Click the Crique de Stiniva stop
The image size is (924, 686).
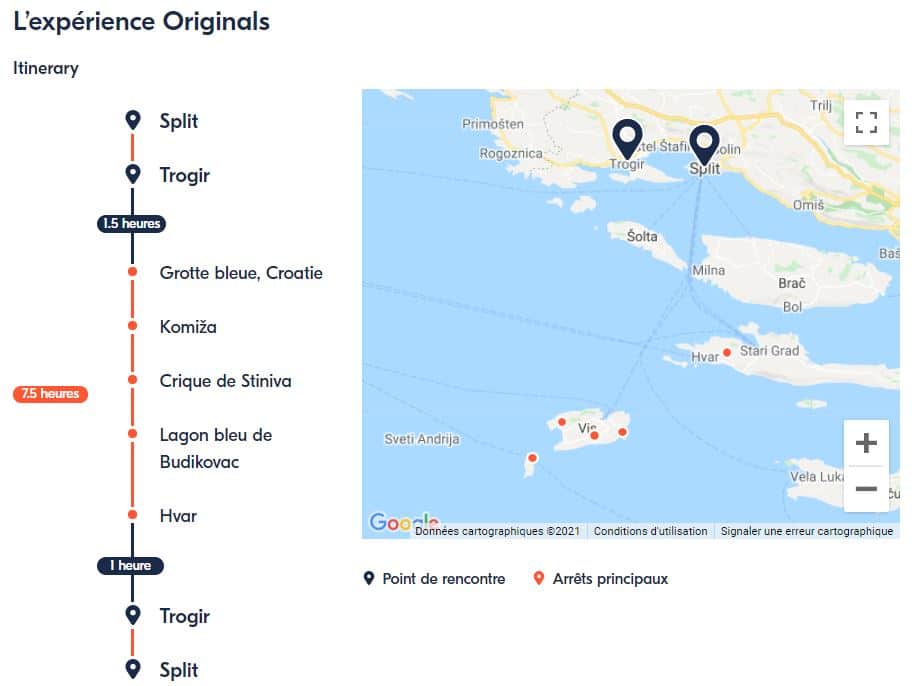coord(225,381)
